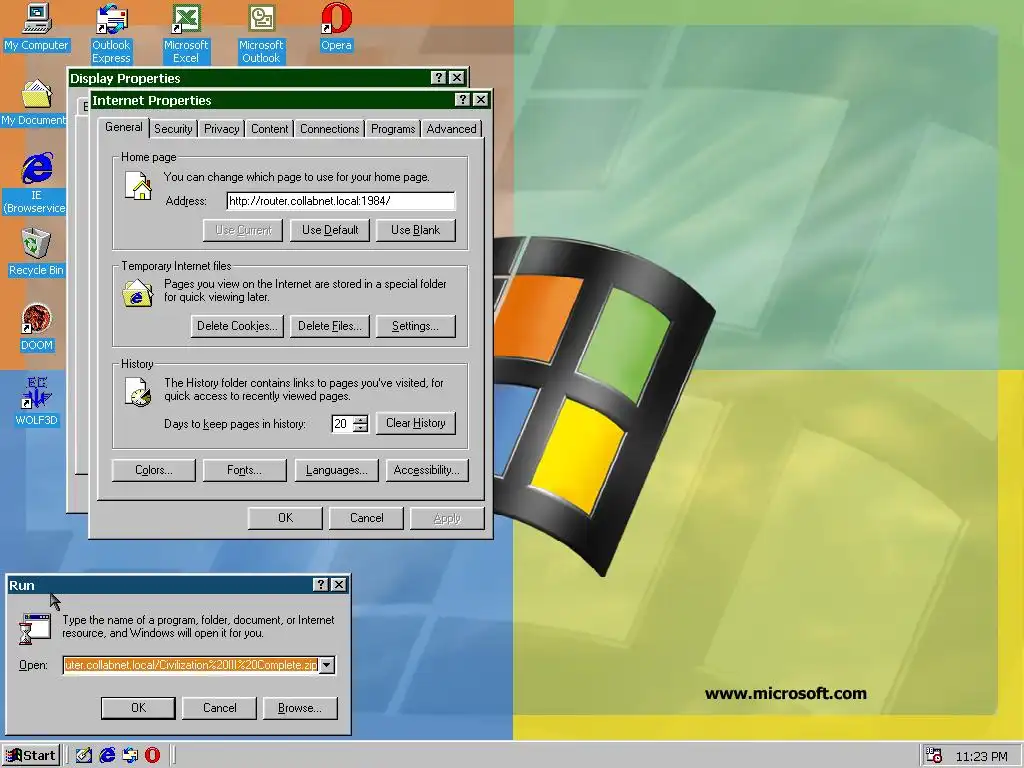Select the Outlook Express desktop shortcut
The image size is (1024, 768).
point(111,34)
